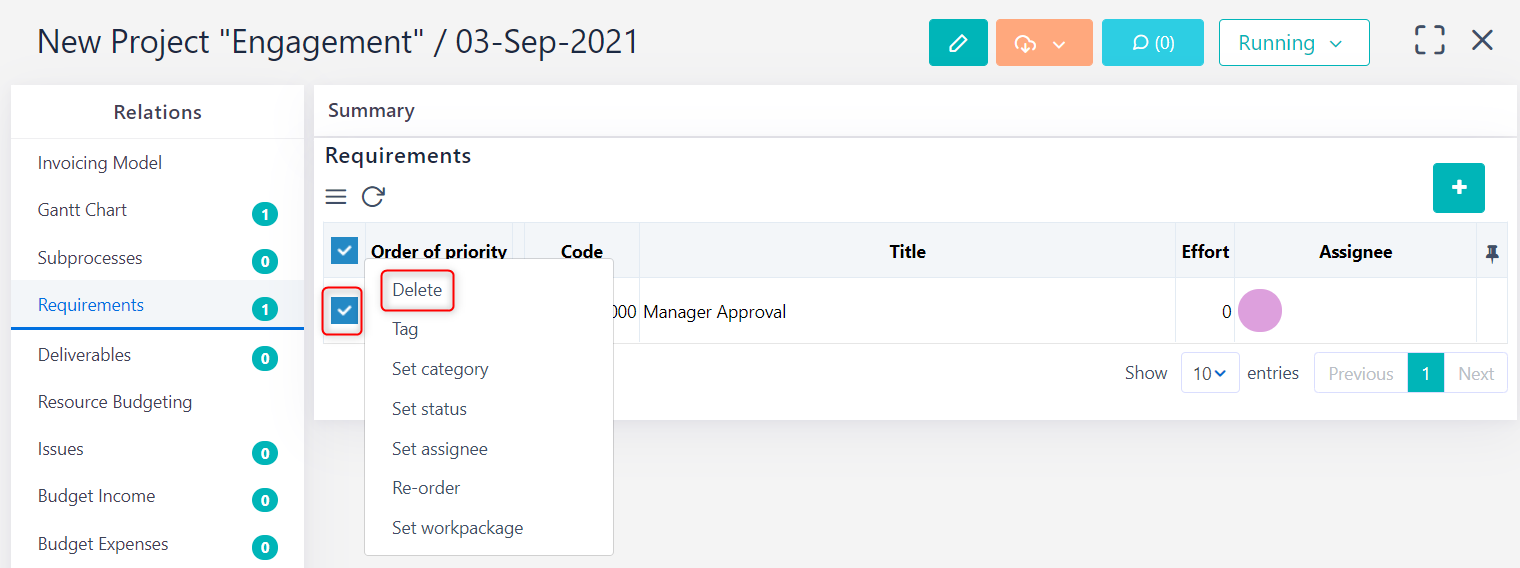Screen dimensions: 1520x568
Task: Toggle the select-all header checkbox
Action: (344, 251)
